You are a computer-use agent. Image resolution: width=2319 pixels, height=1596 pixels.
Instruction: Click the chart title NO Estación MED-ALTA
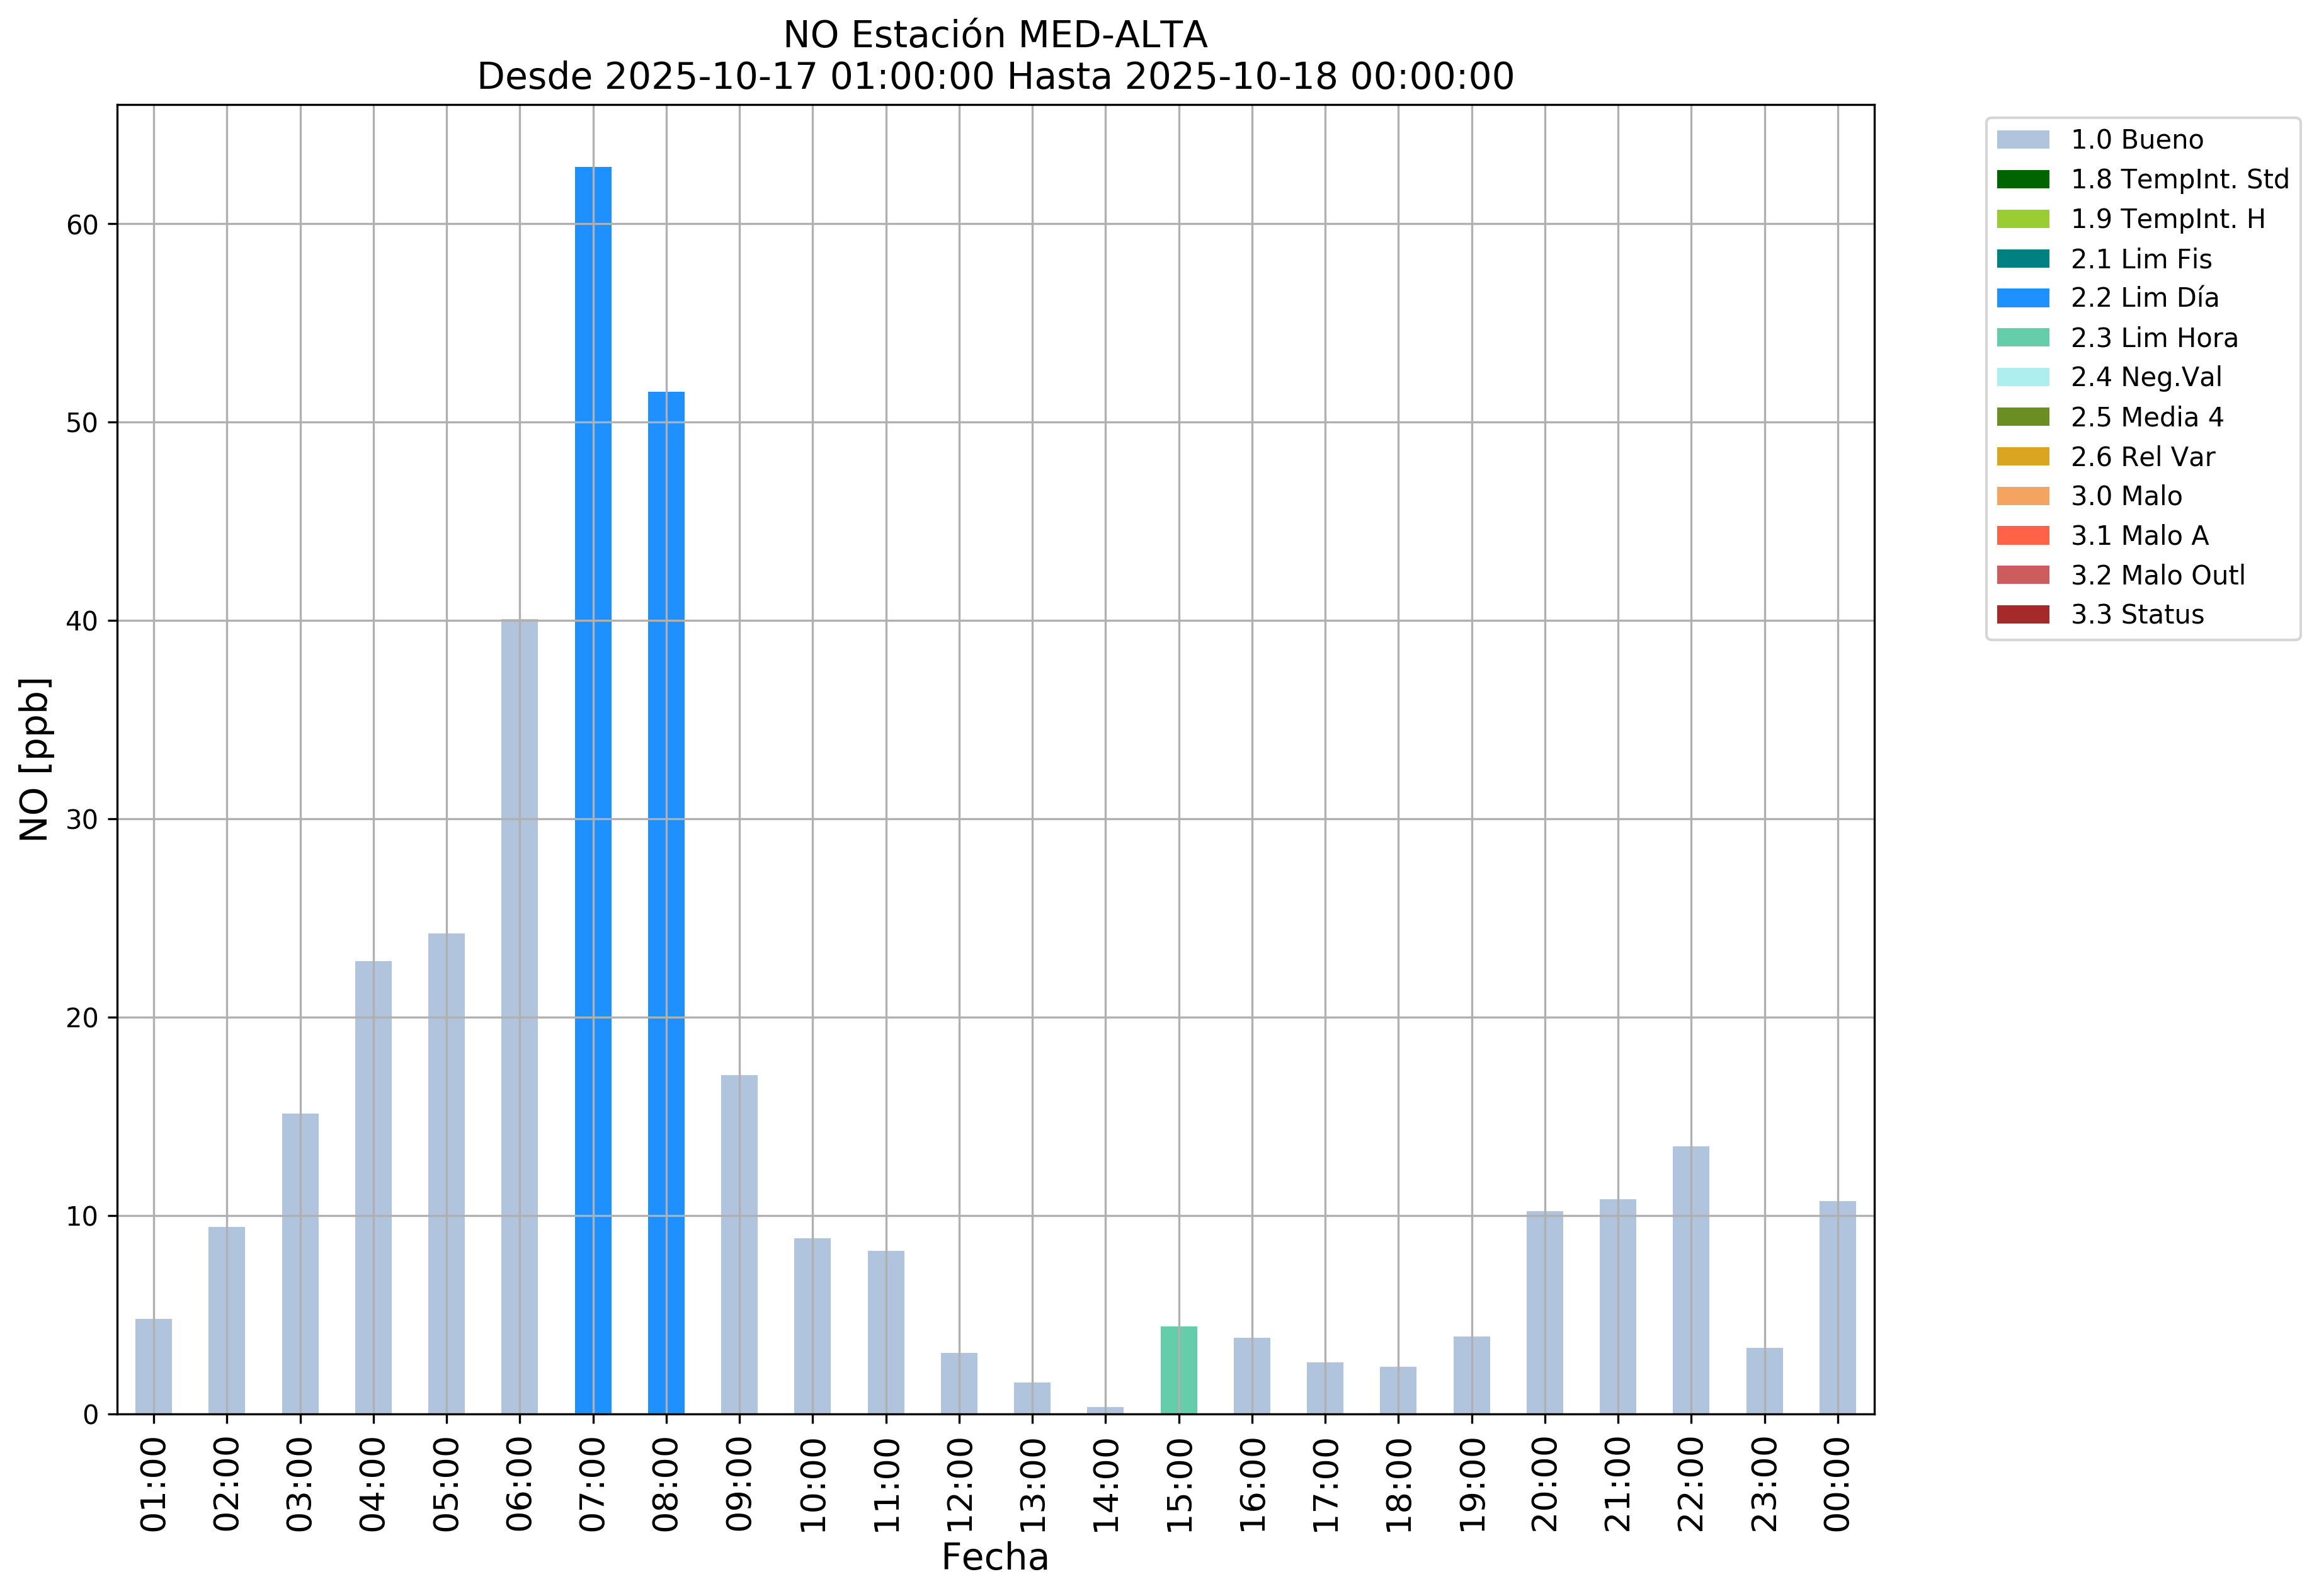[x=995, y=35]
